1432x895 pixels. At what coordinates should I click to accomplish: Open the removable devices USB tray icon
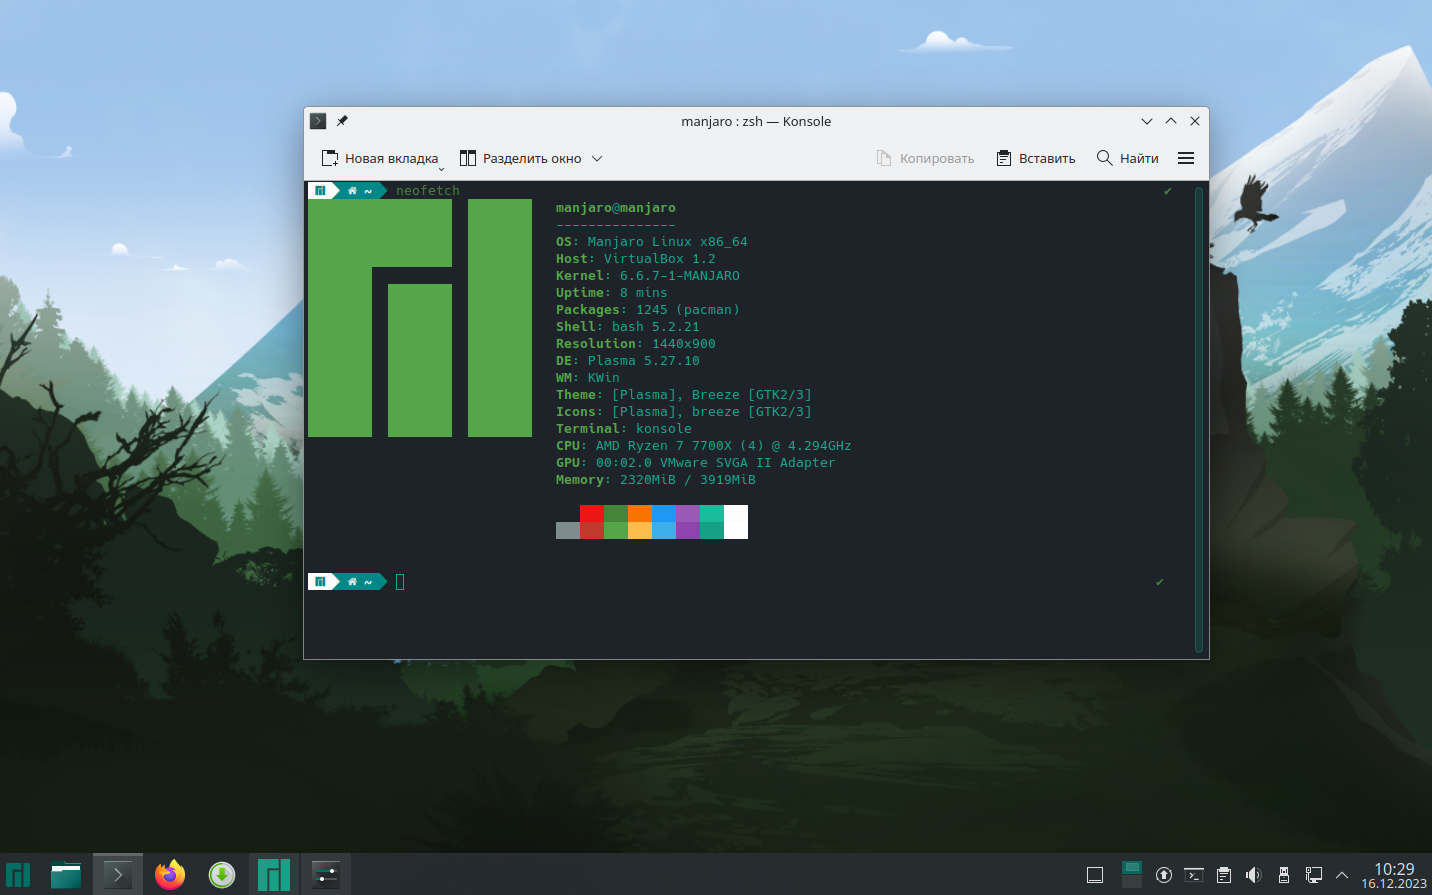pos(1284,875)
